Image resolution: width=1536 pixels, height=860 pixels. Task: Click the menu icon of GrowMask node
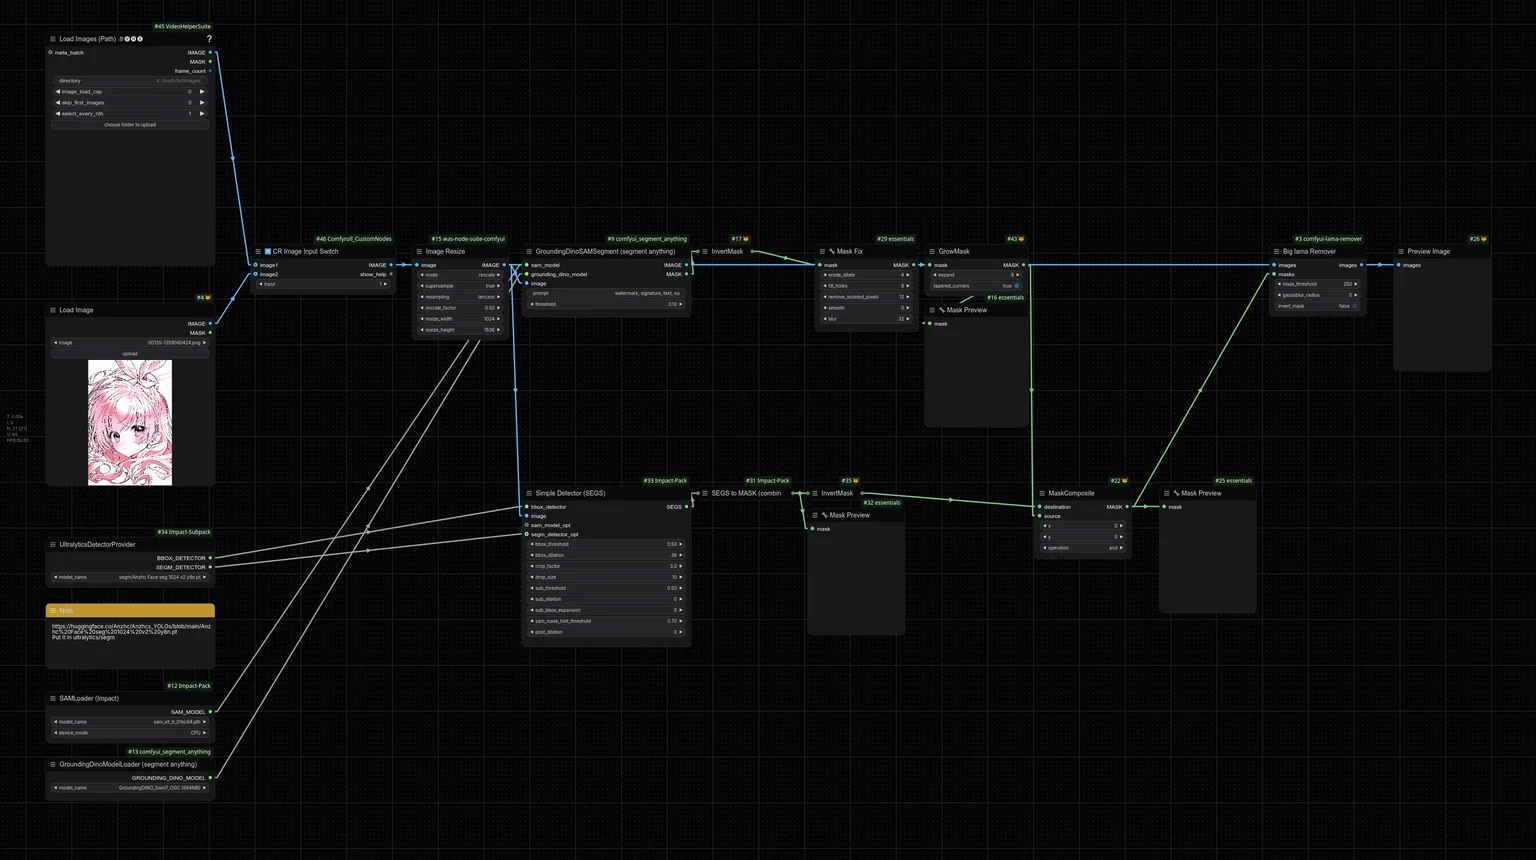click(932, 252)
